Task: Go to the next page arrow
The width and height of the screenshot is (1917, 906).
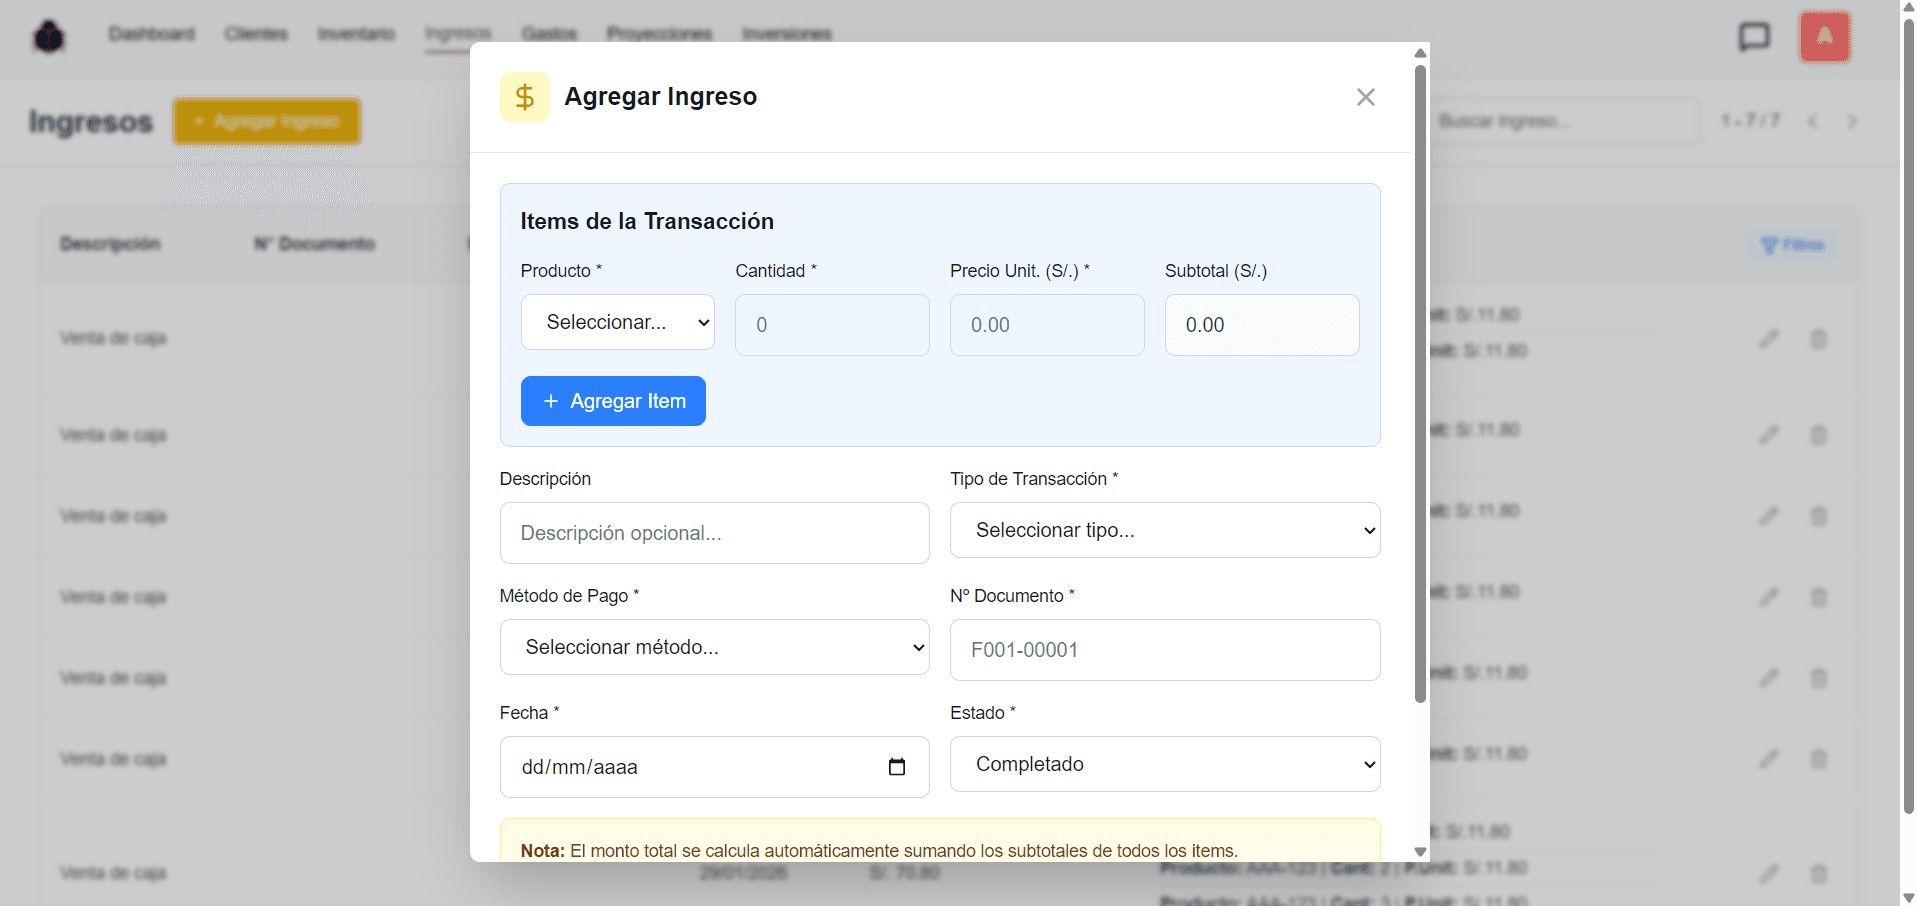Action: tap(1852, 121)
